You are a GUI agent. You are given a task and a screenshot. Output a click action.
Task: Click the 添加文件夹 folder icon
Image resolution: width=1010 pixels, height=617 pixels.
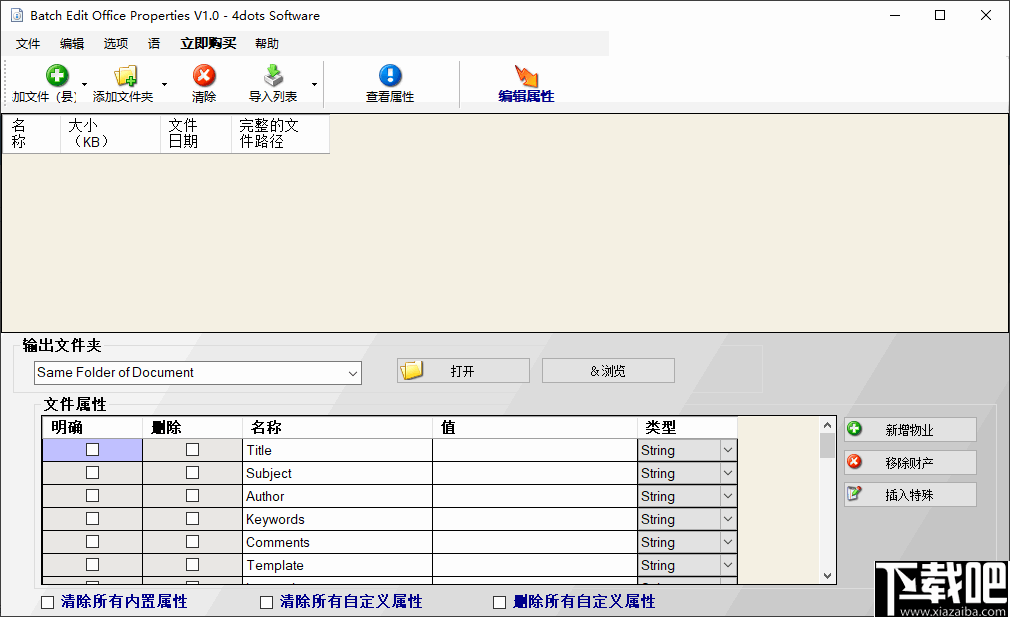pyautogui.click(x=126, y=74)
